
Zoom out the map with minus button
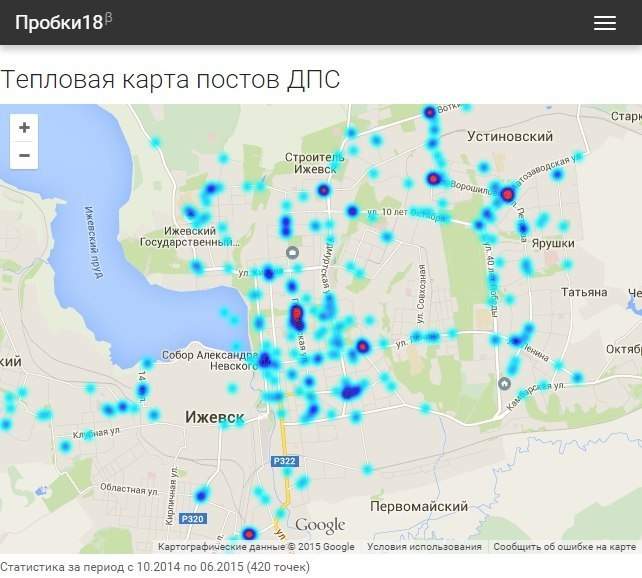coord(24,156)
